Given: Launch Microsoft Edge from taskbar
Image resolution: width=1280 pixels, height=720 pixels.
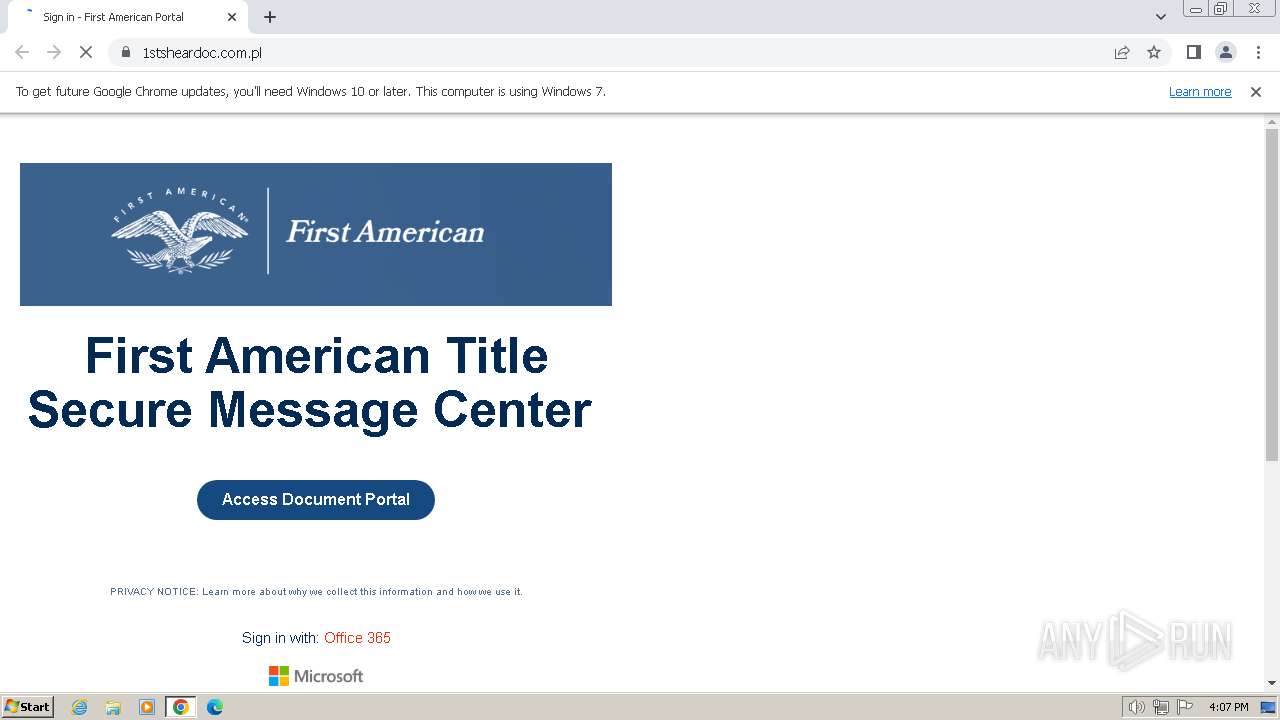Looking at the screenshot, I should [x=214, y=707].
